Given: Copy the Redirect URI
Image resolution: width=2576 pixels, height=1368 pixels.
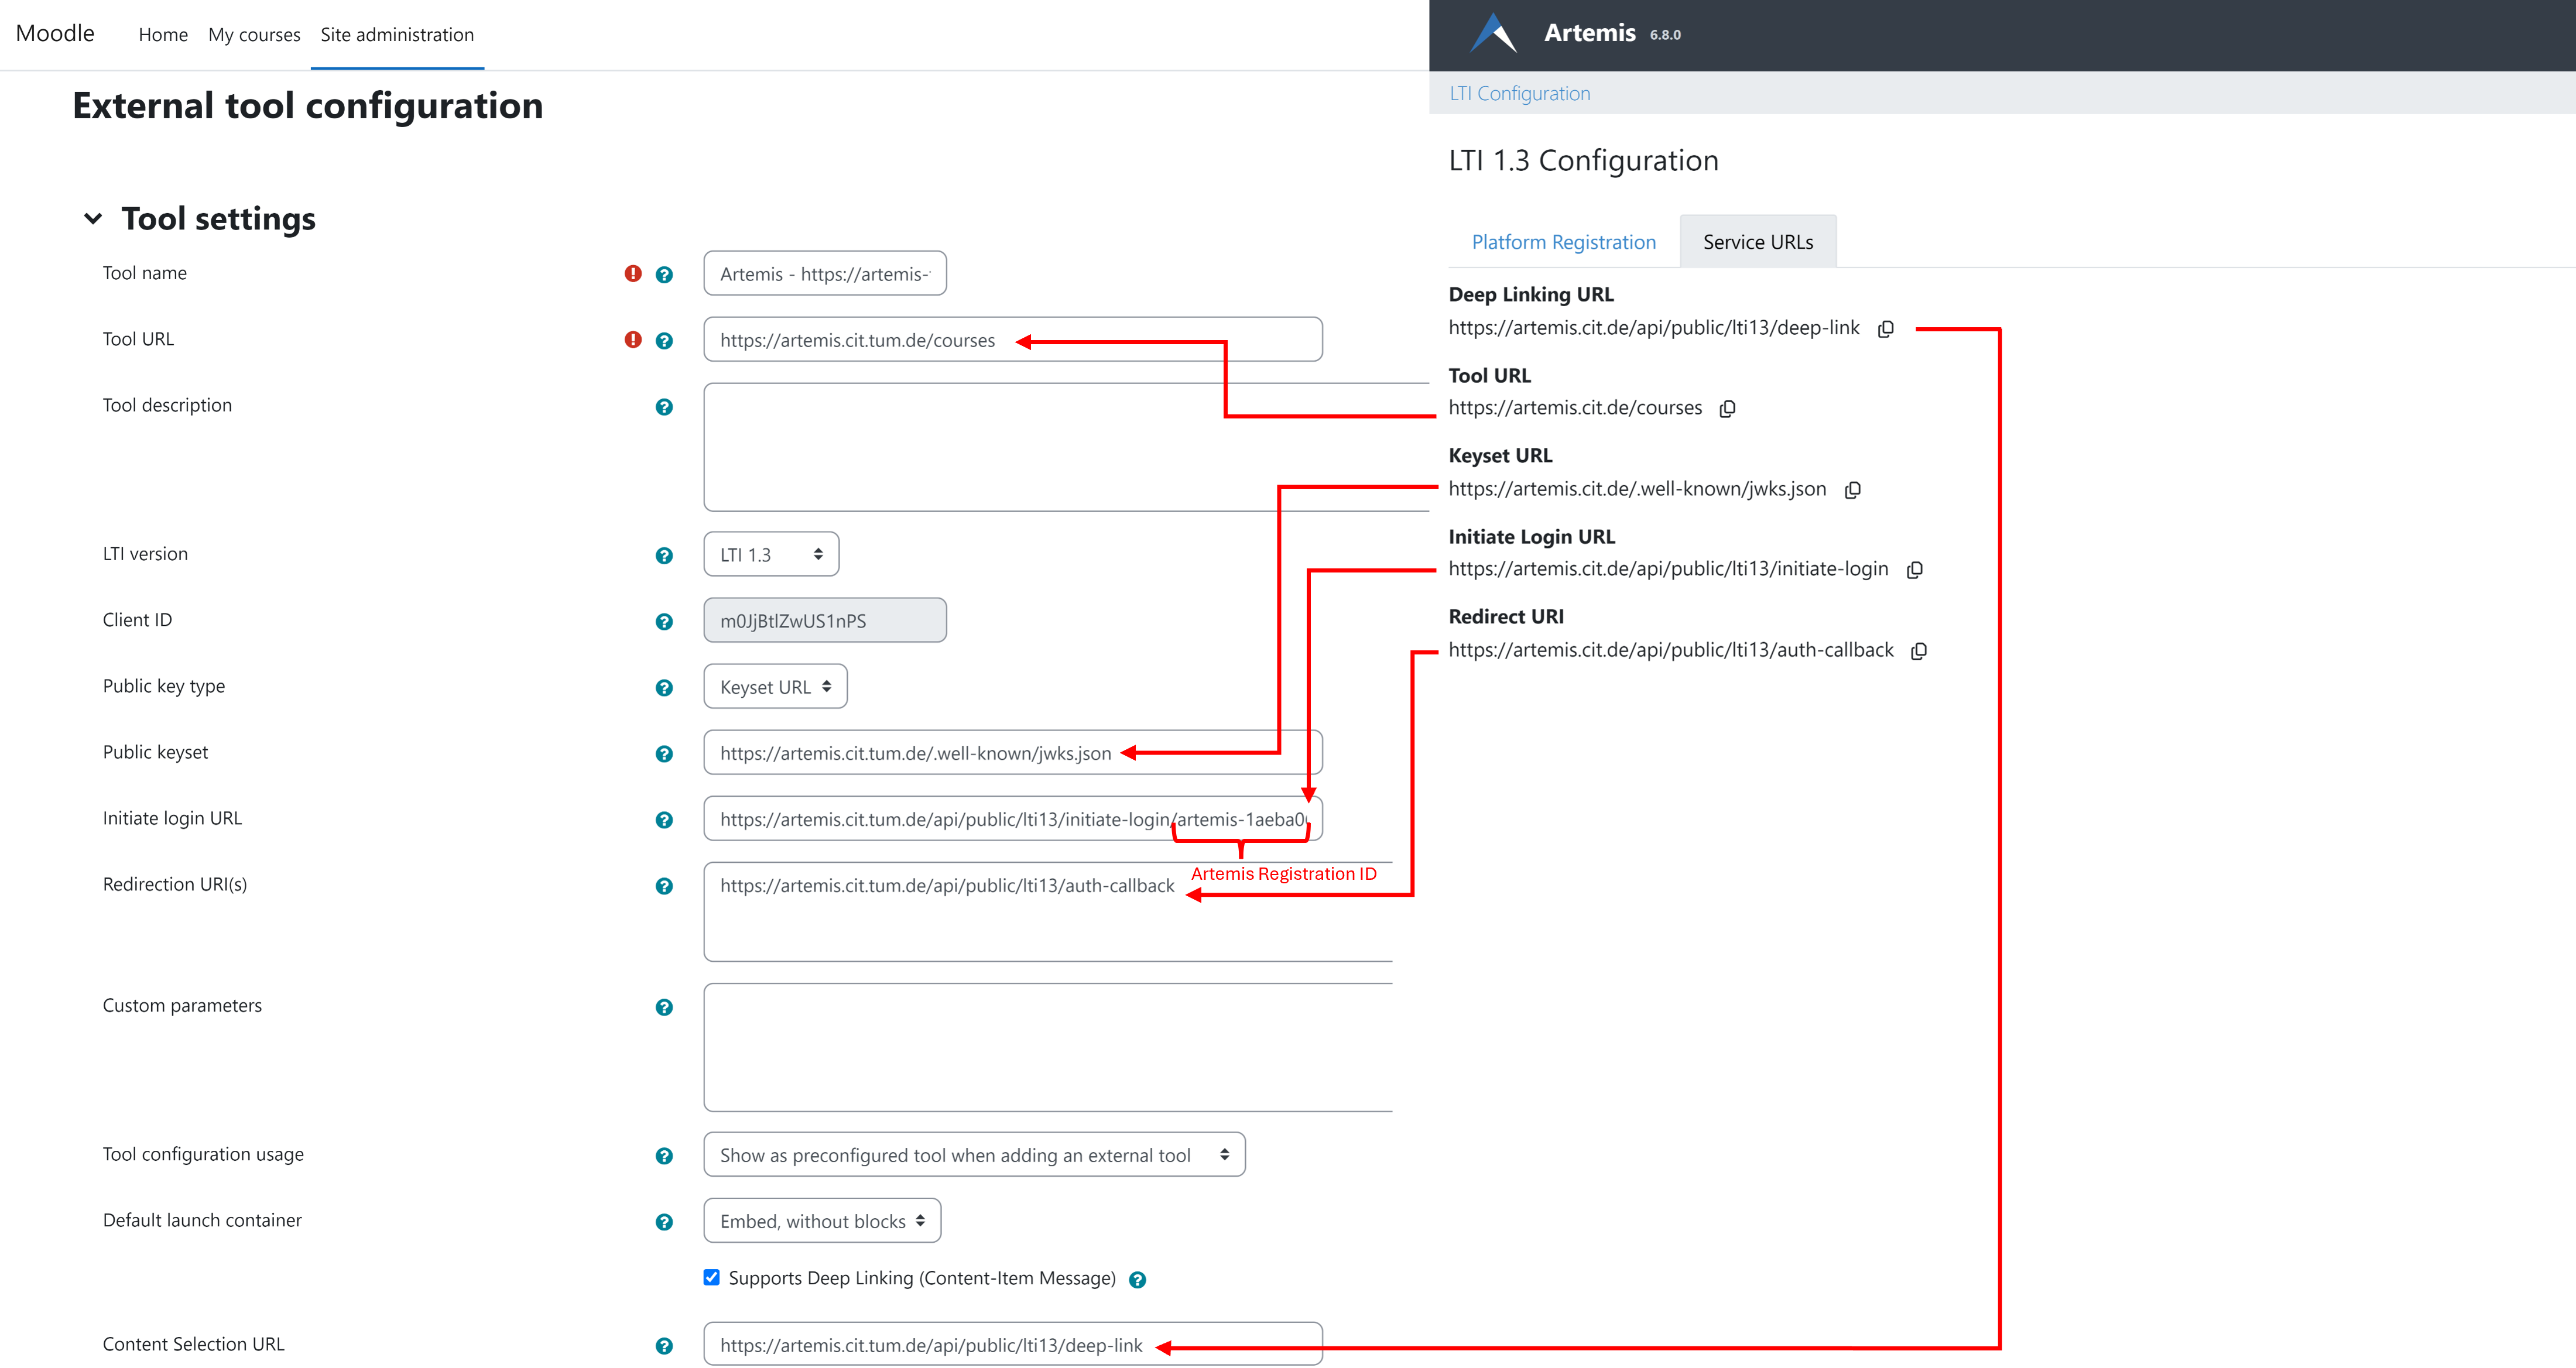Looking at the screenshot, I should (1918, 651).
